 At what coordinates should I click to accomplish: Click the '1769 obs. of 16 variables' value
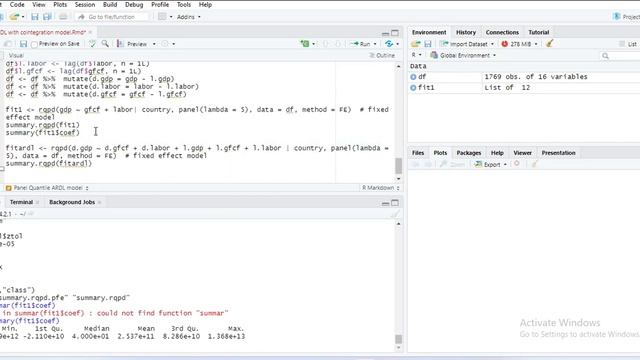[x=536, y=77]
